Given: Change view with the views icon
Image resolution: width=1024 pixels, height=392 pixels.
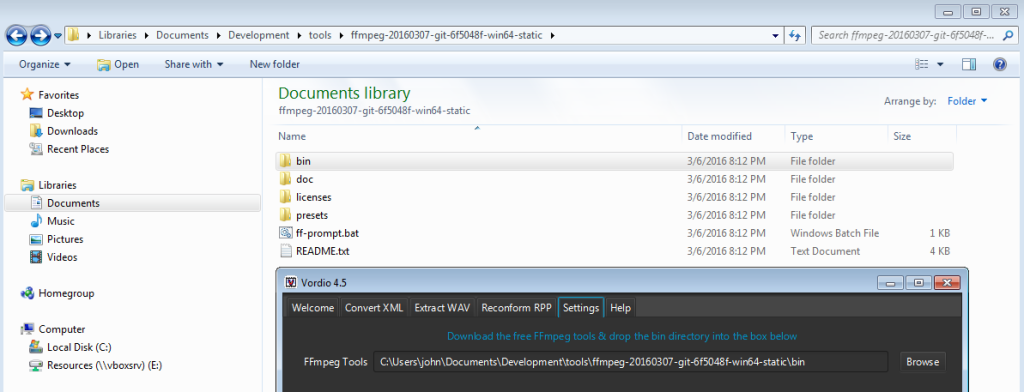Looking at the screenshot, I should coord(922,64).
